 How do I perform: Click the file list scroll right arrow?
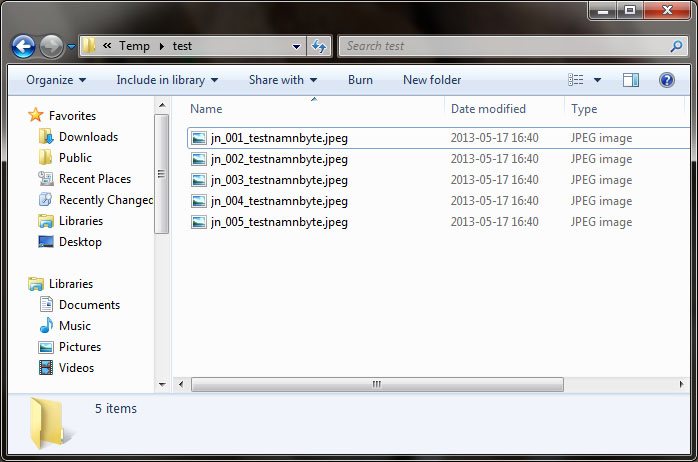[x=681, y=384]
